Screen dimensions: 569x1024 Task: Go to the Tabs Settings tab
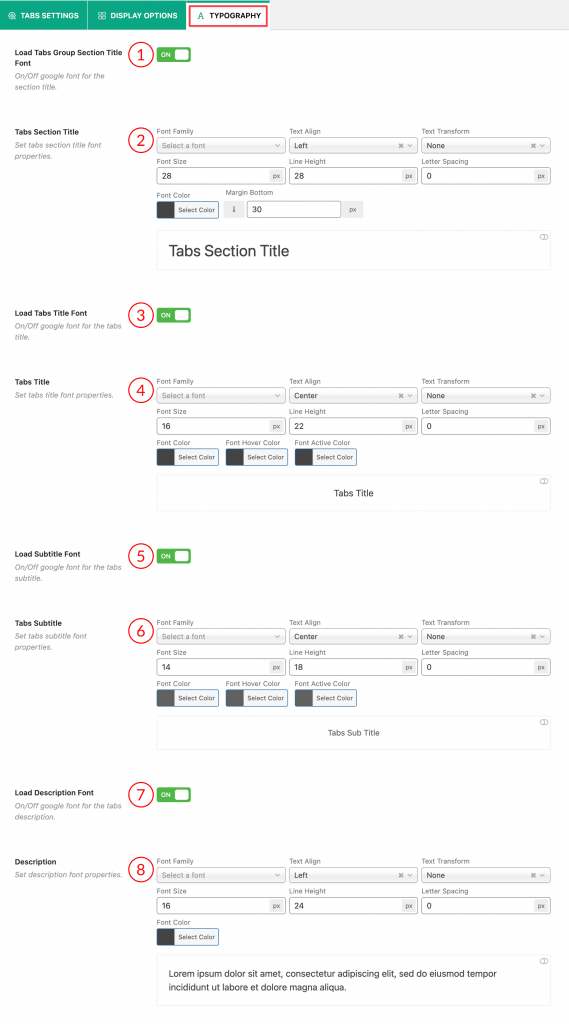click(44, 16)
